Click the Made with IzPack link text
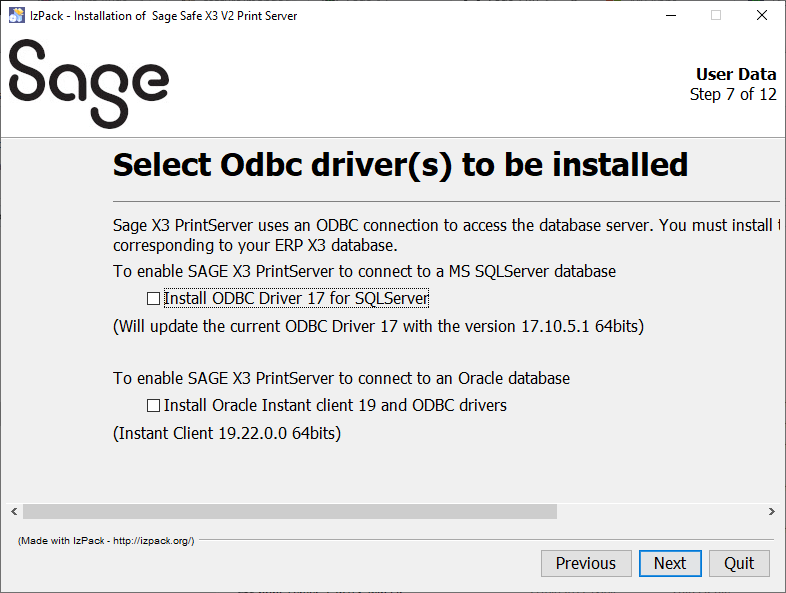786x593 pixels. [106, 541]
